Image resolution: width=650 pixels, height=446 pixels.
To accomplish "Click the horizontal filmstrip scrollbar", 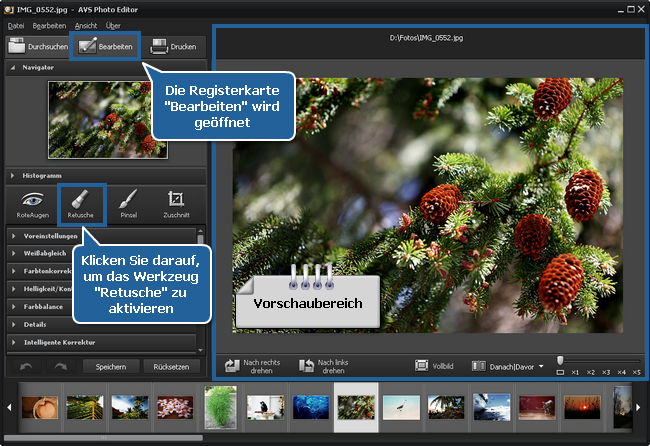I will click(x=103, y=438).
